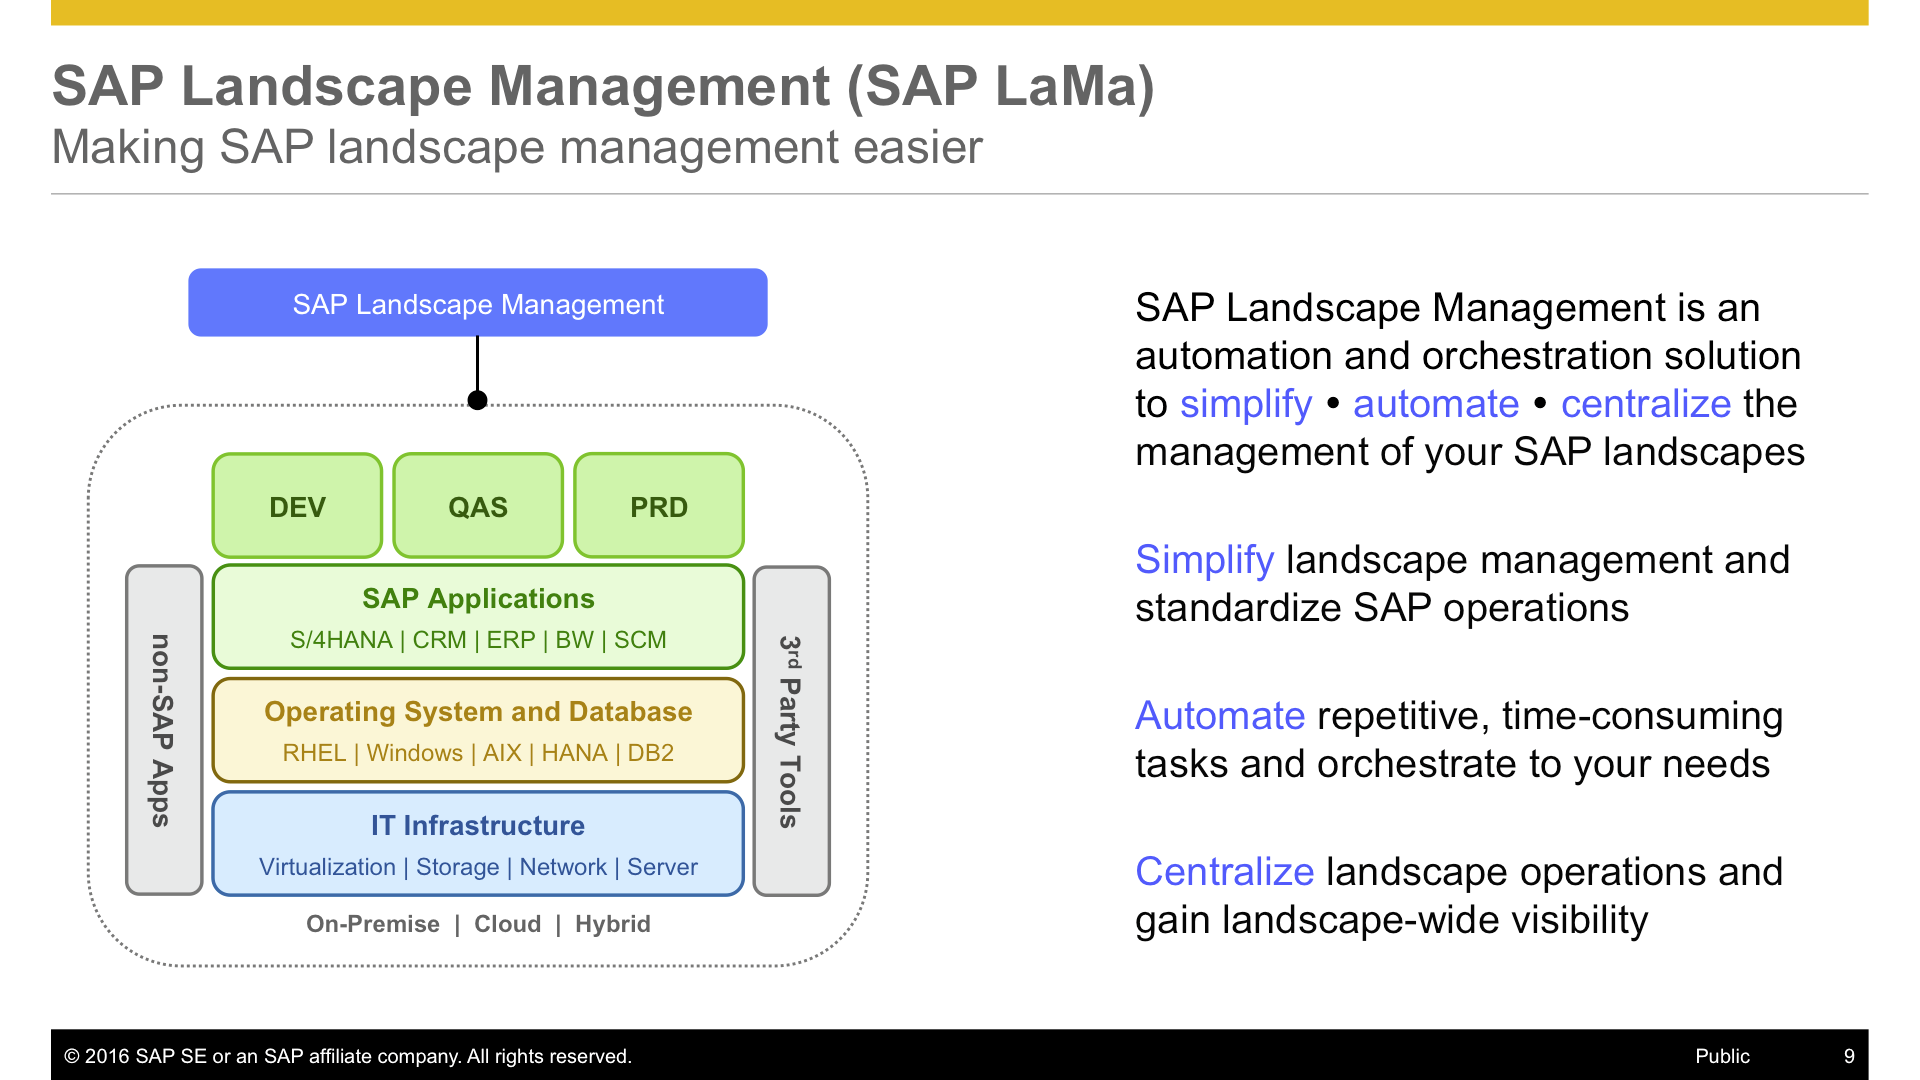Click the black connector dot below the blue box

478,400
